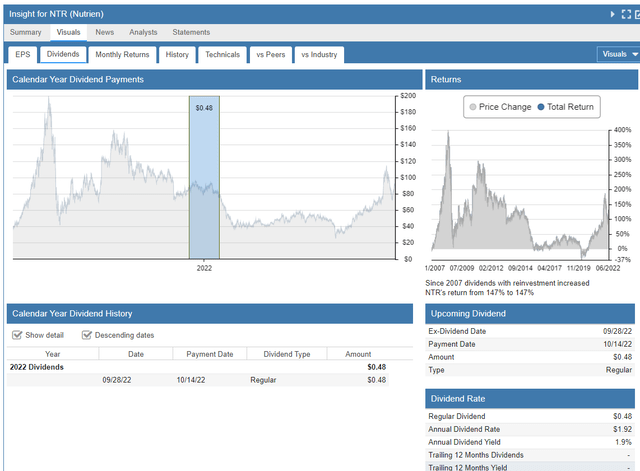Open the History sub-tab
The image size is (640, 471).
click(177, 55)
